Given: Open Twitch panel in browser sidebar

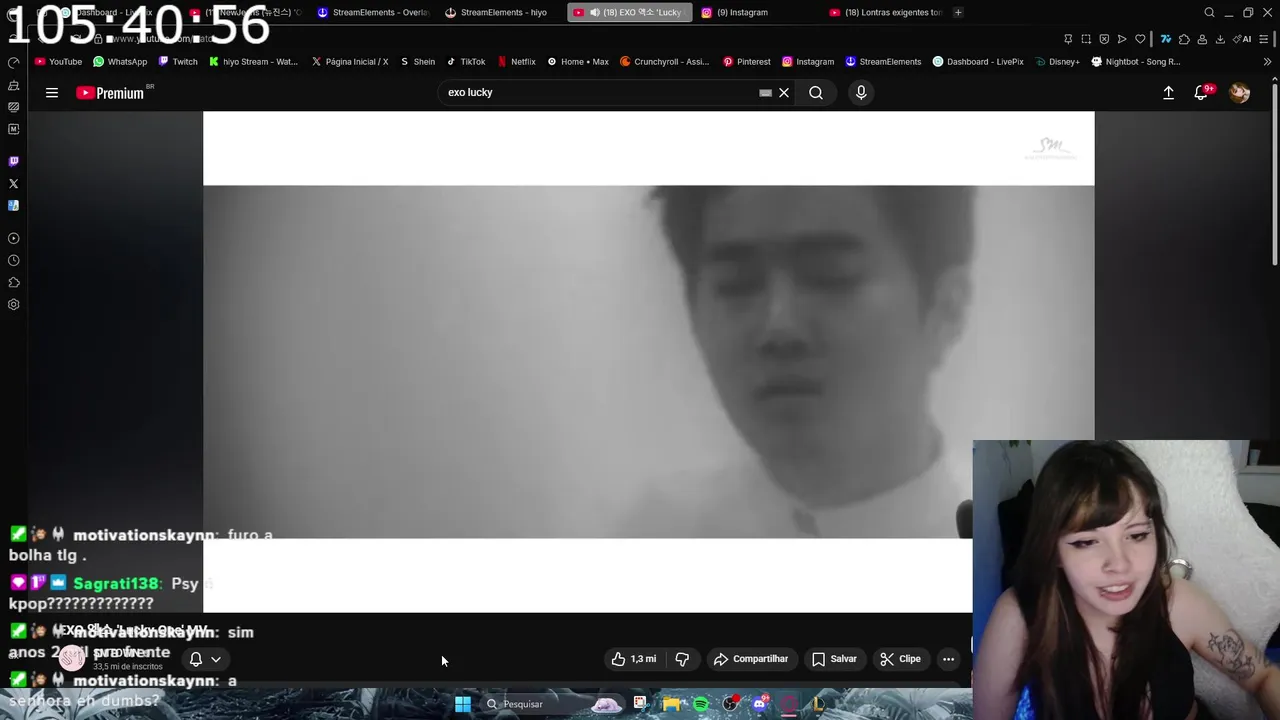Looking at the screenshot, I should coord(13,161).
